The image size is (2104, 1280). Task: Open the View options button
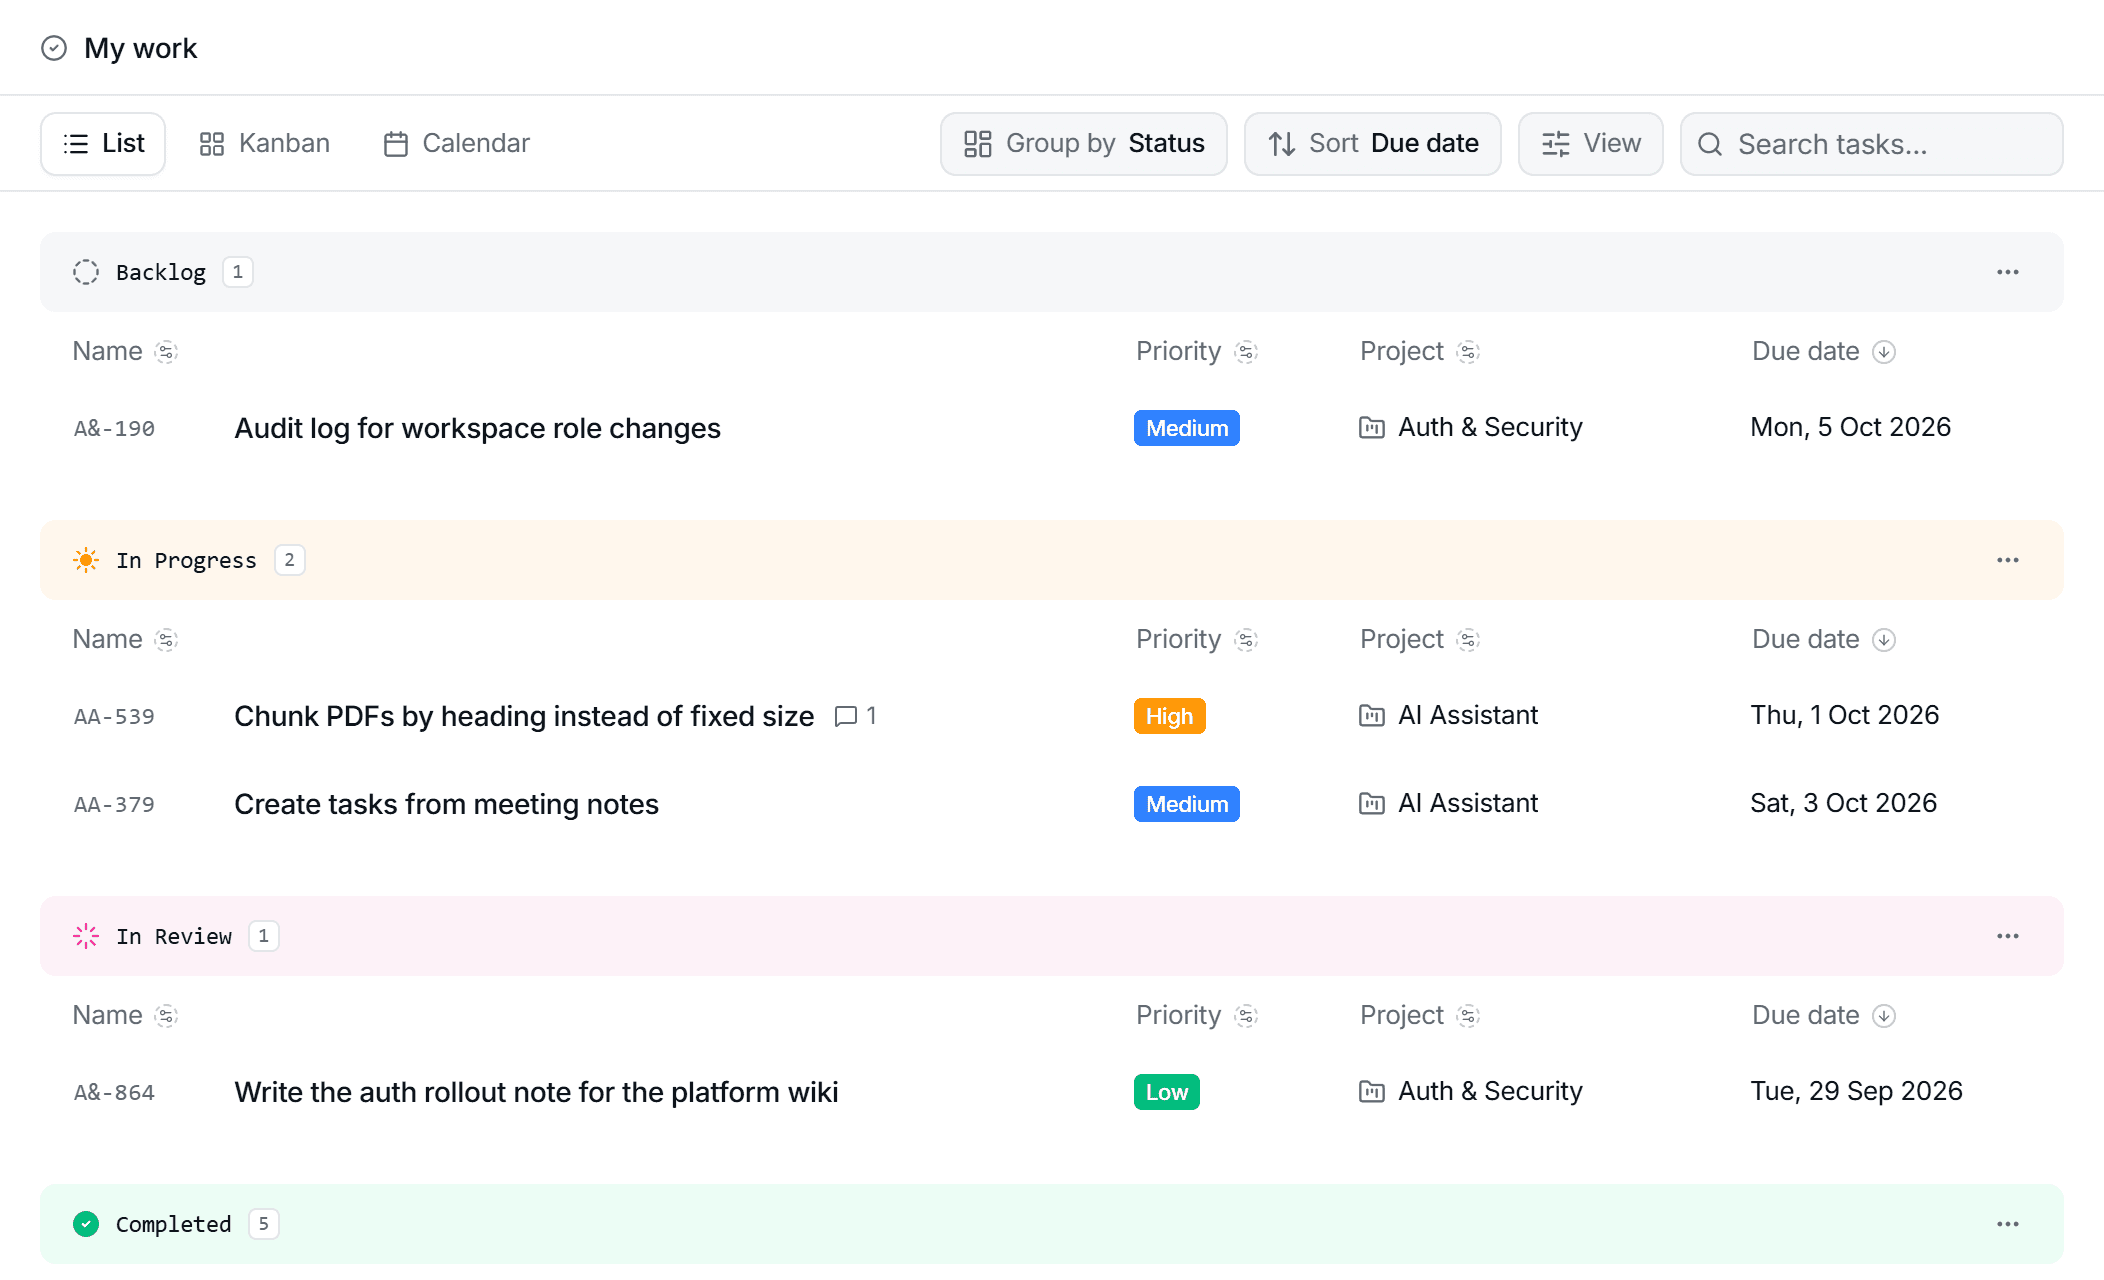point(1591,144)
